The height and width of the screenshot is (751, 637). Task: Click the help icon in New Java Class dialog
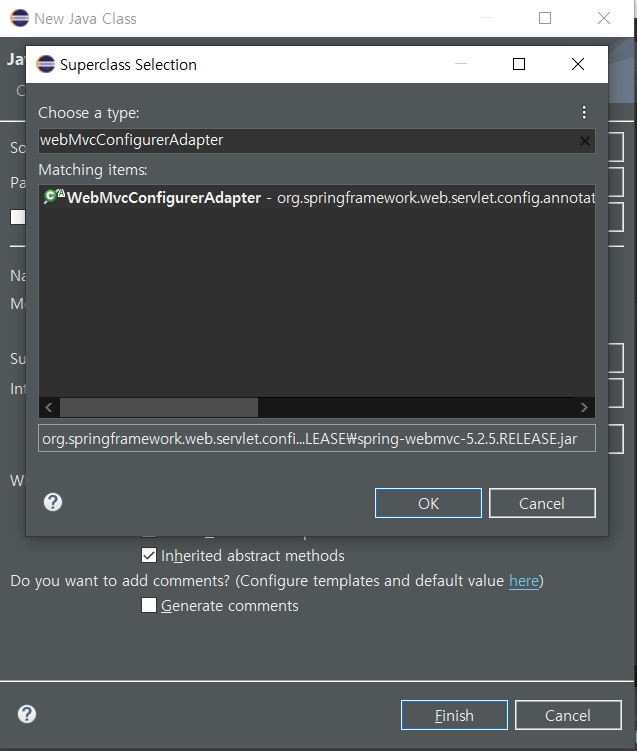[27, 714]
